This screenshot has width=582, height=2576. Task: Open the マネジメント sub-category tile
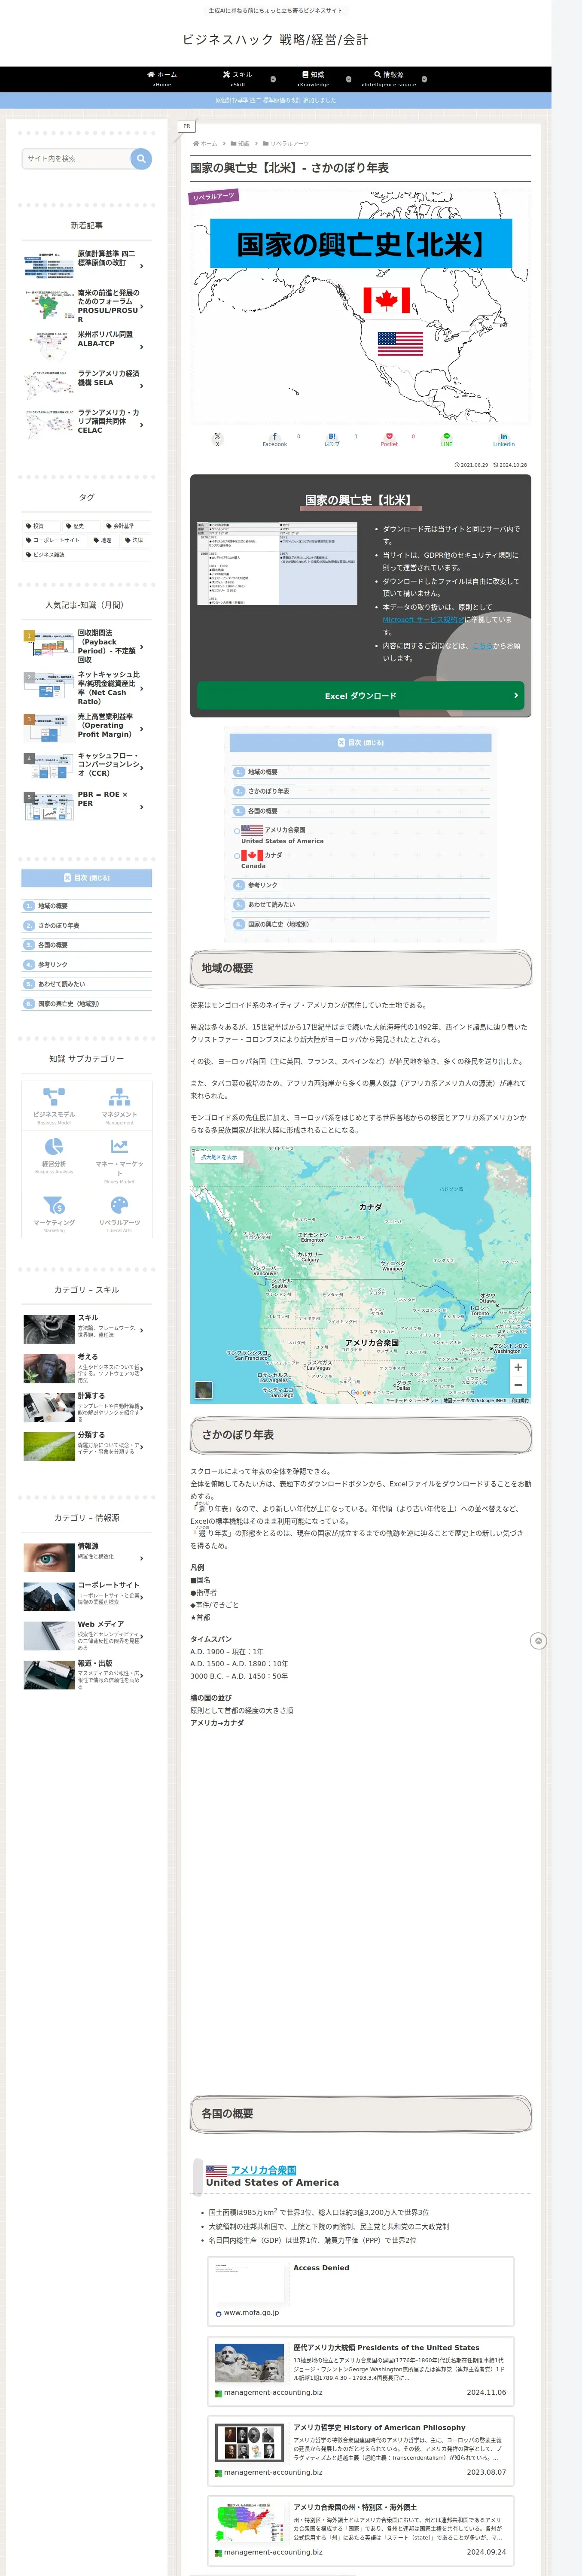tap(120, 1105)
